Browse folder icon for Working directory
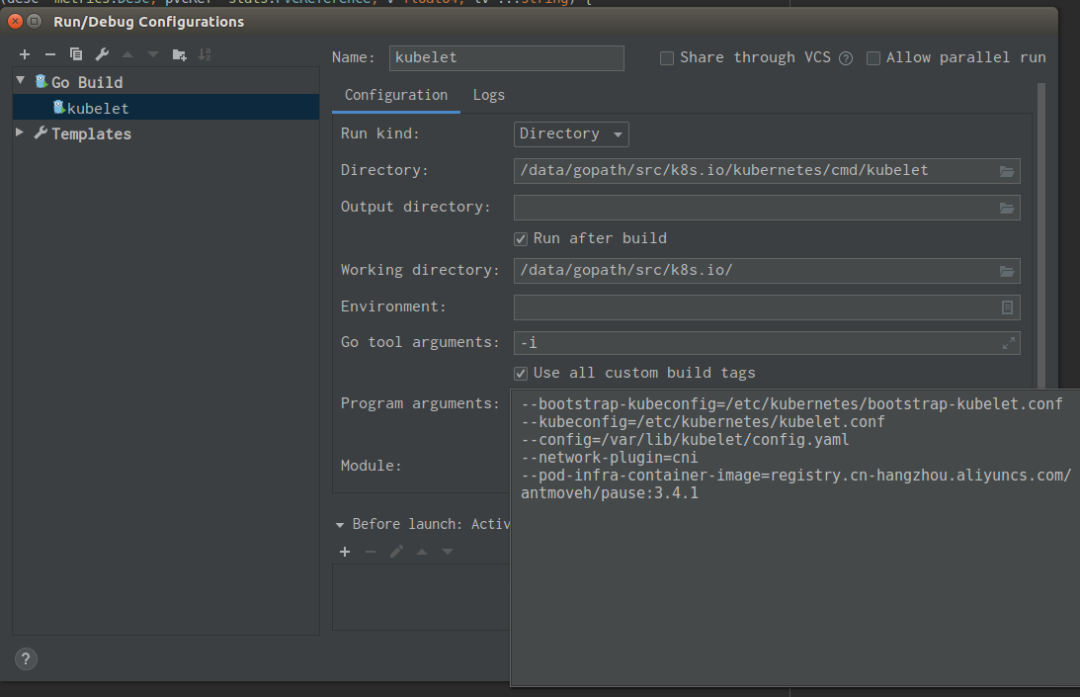Screen dimensions: 1080x697 [x=1006, y=271]
